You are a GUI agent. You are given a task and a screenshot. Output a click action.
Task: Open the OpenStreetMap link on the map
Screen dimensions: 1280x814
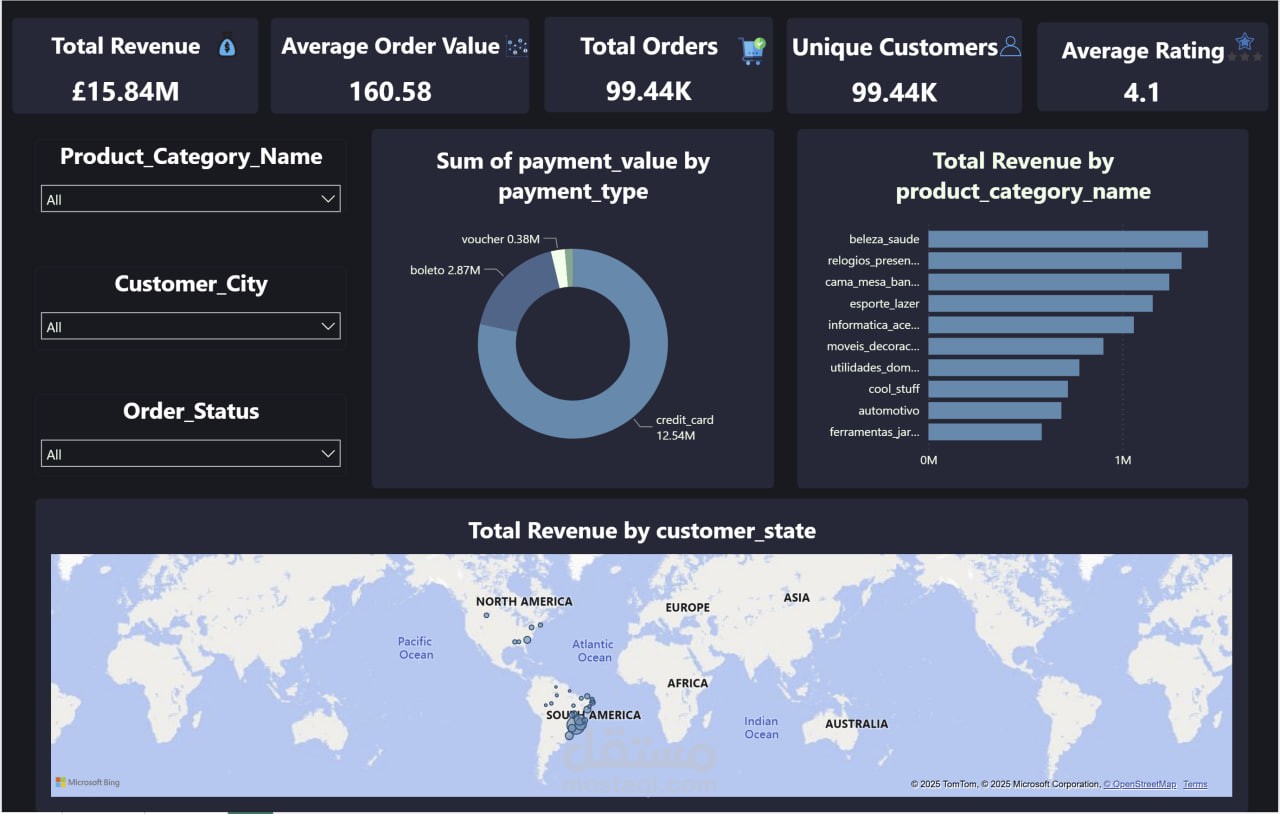click(1140, 785)
